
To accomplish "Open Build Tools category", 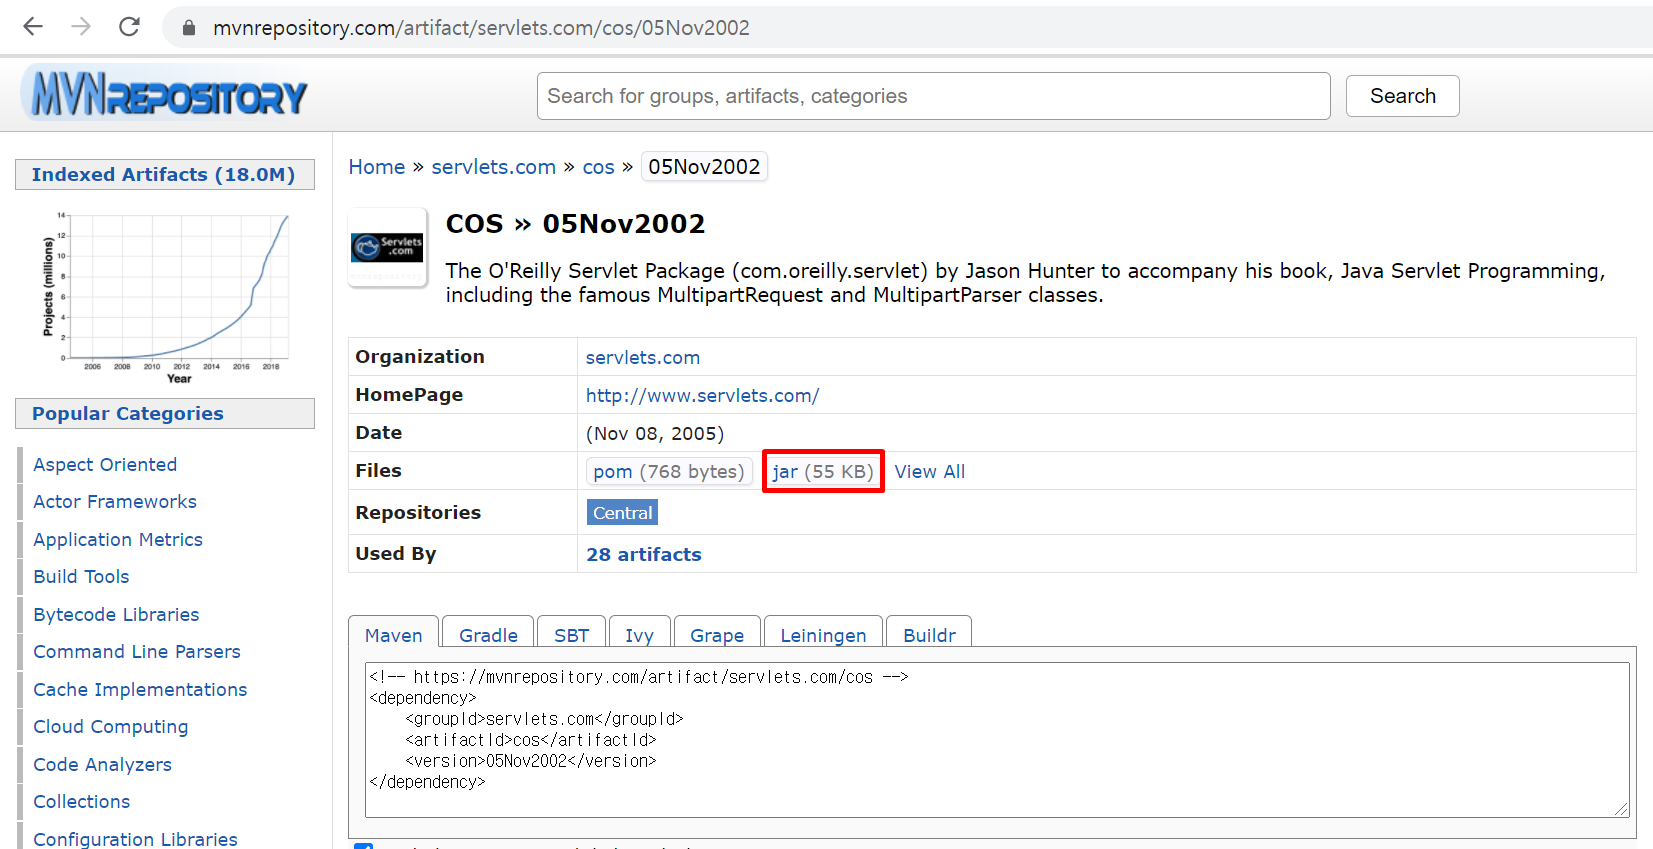I will (x=81, y=576).
